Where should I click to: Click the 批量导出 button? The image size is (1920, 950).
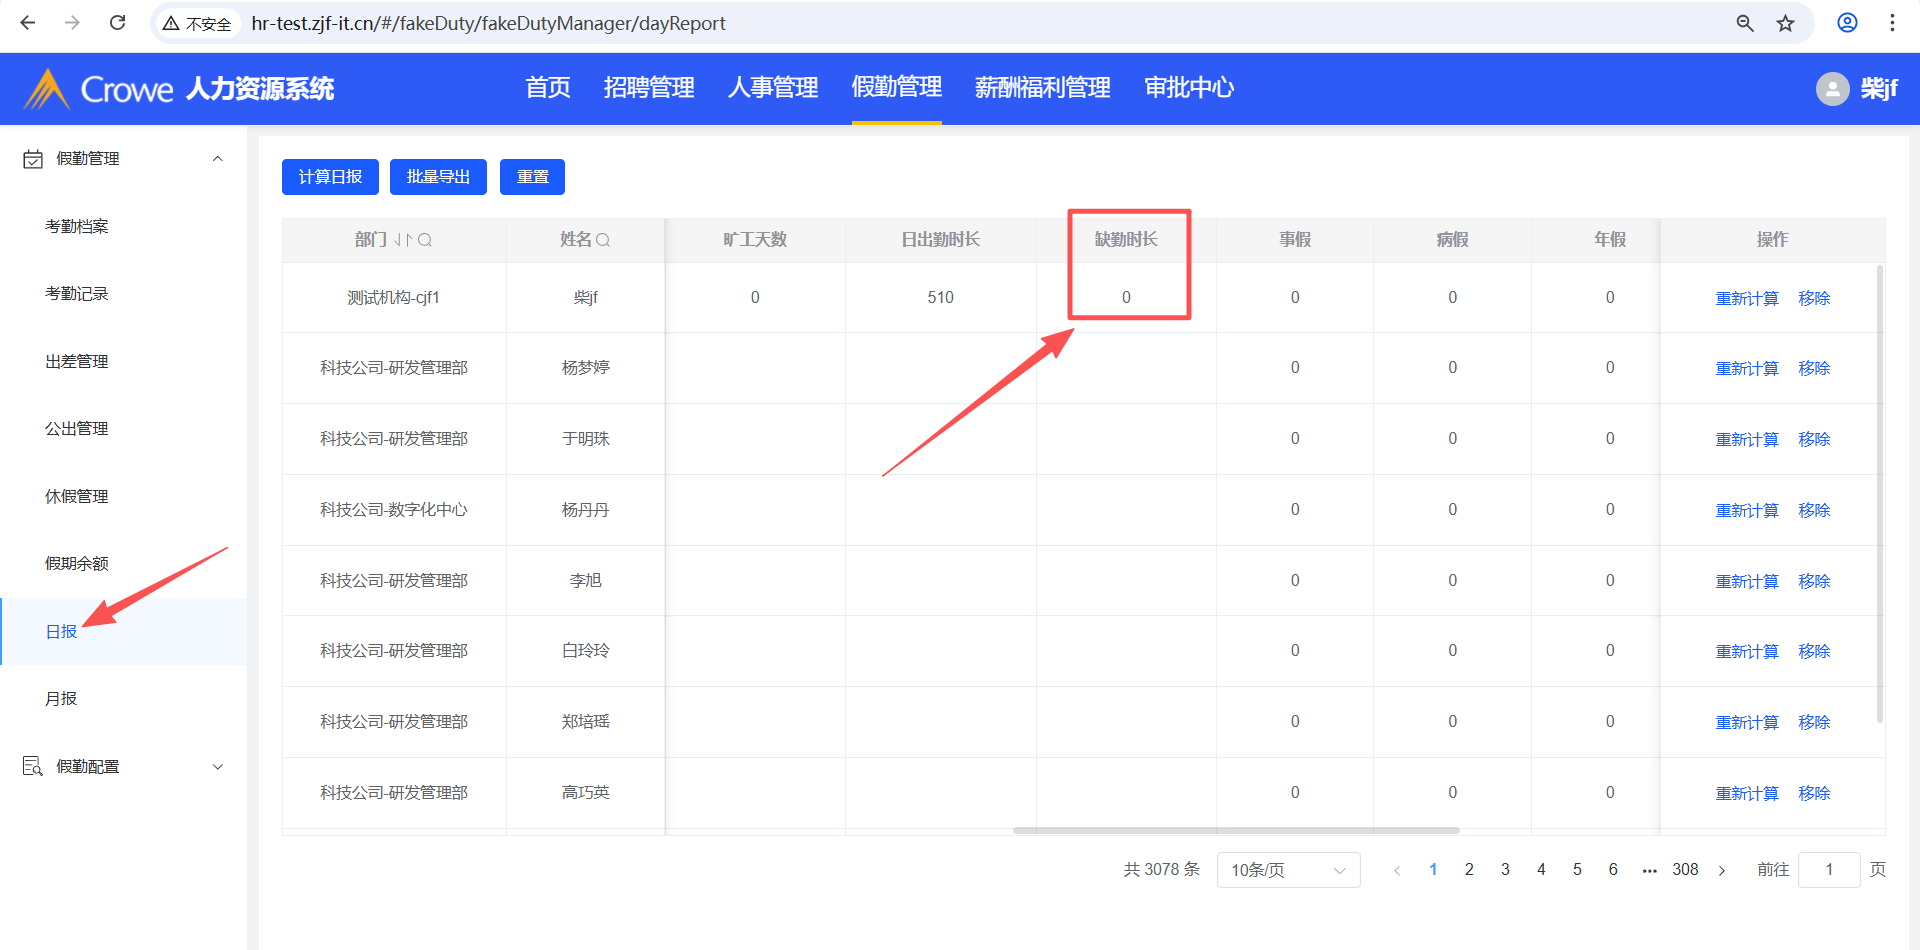438,177
